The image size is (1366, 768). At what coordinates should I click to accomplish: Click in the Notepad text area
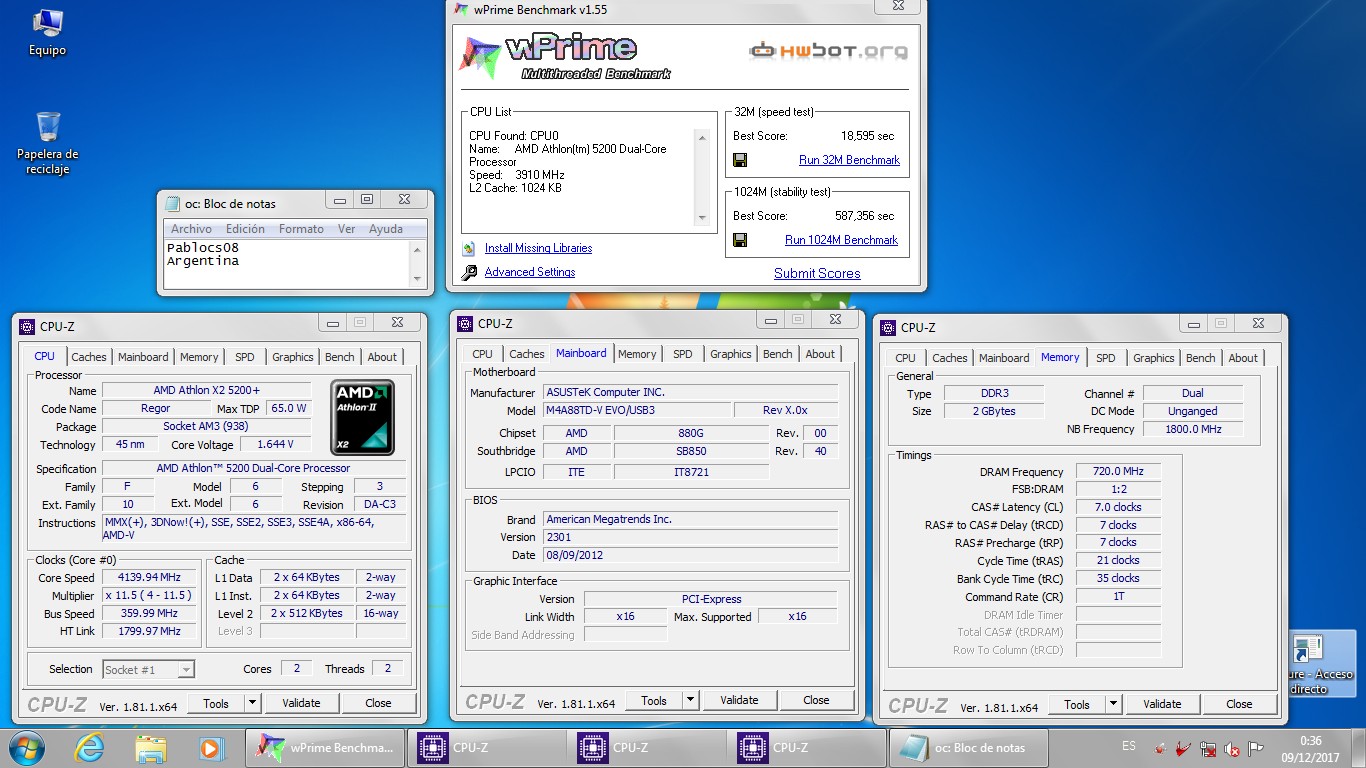[287, 264]
